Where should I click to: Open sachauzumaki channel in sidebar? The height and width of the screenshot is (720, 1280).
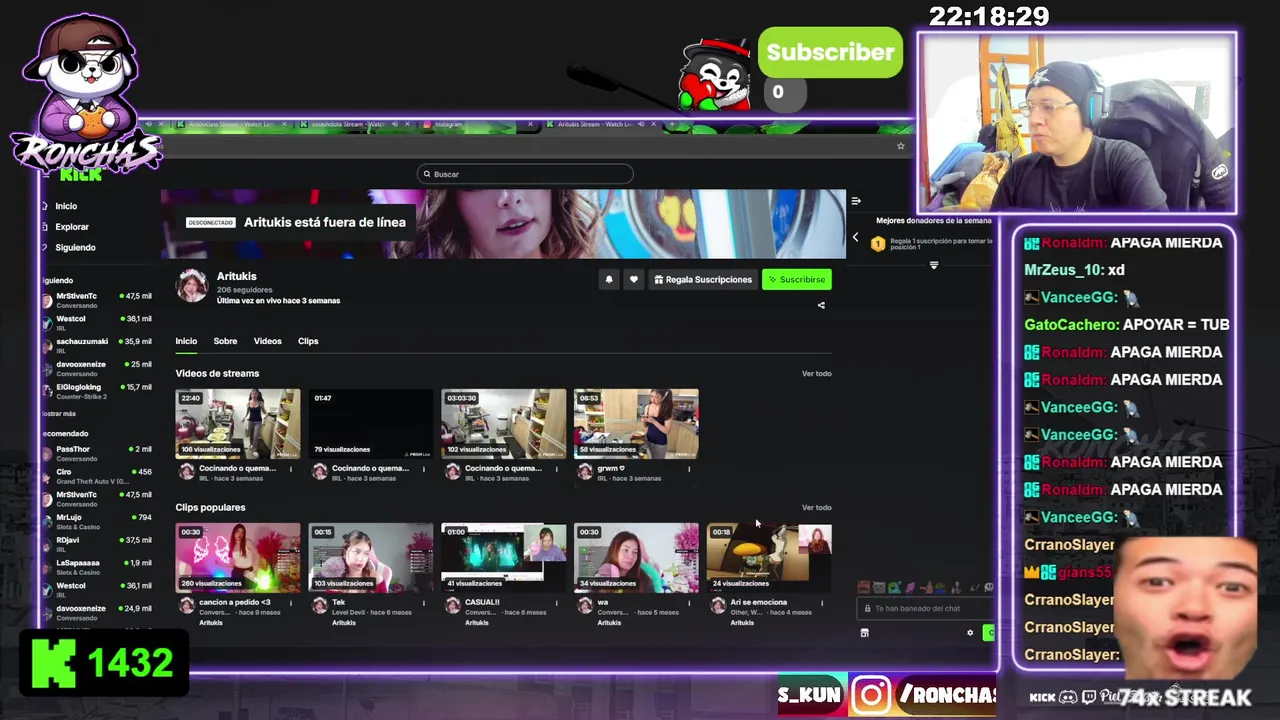click(x=97, y=345)
